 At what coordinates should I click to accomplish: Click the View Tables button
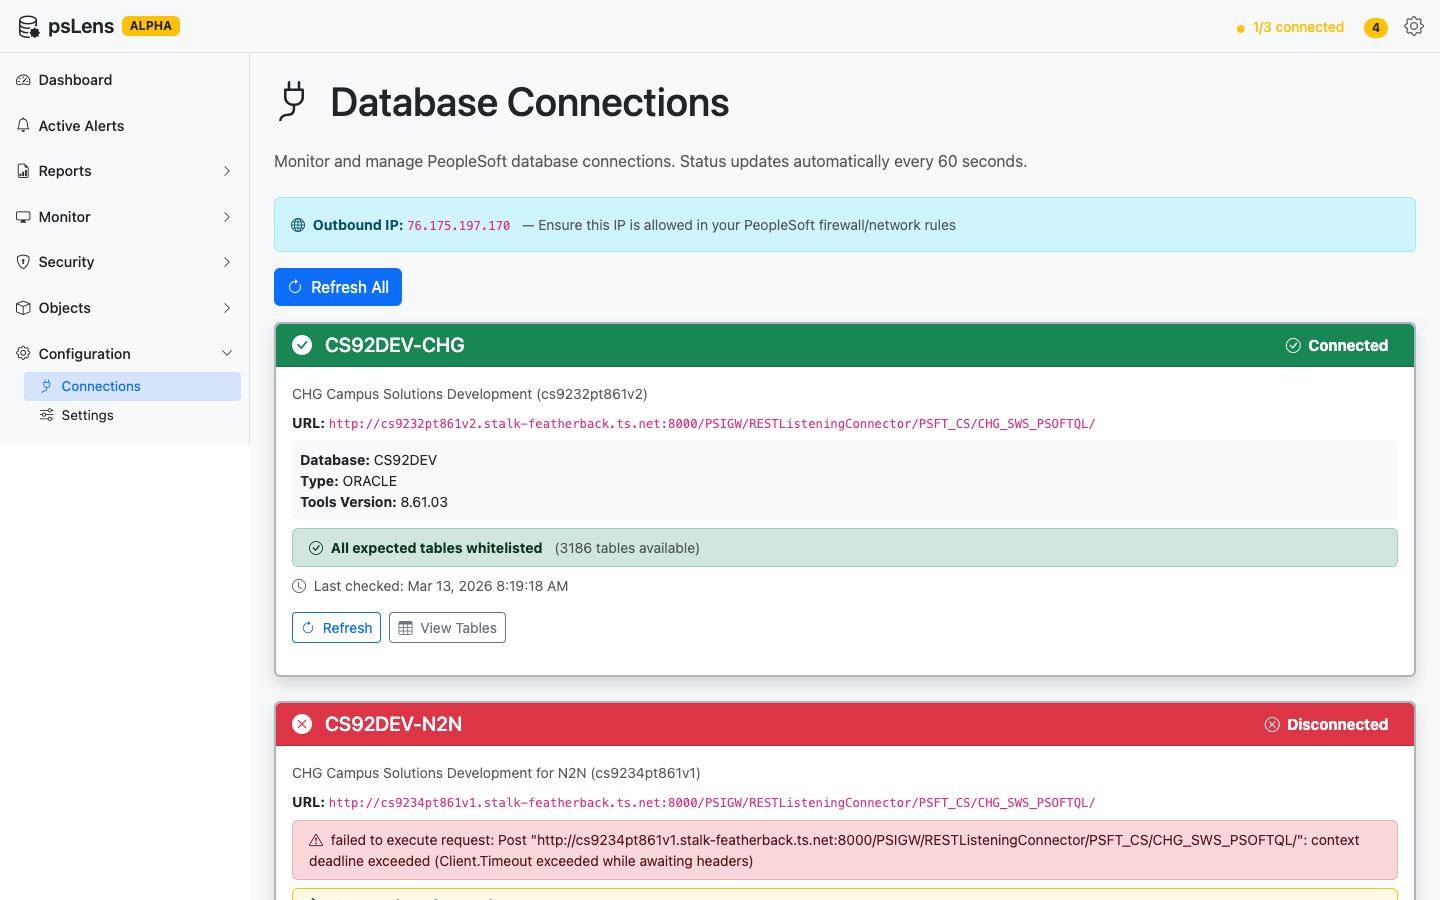pyautogui.click(x=447, y=628)
